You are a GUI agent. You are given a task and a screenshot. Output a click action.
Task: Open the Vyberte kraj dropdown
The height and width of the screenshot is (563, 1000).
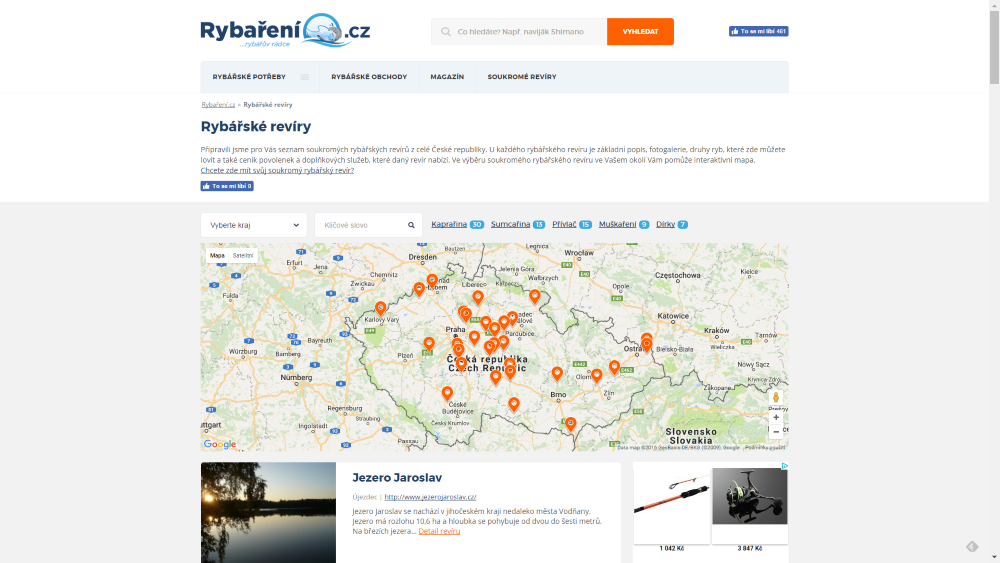click(x=254, y=226)
